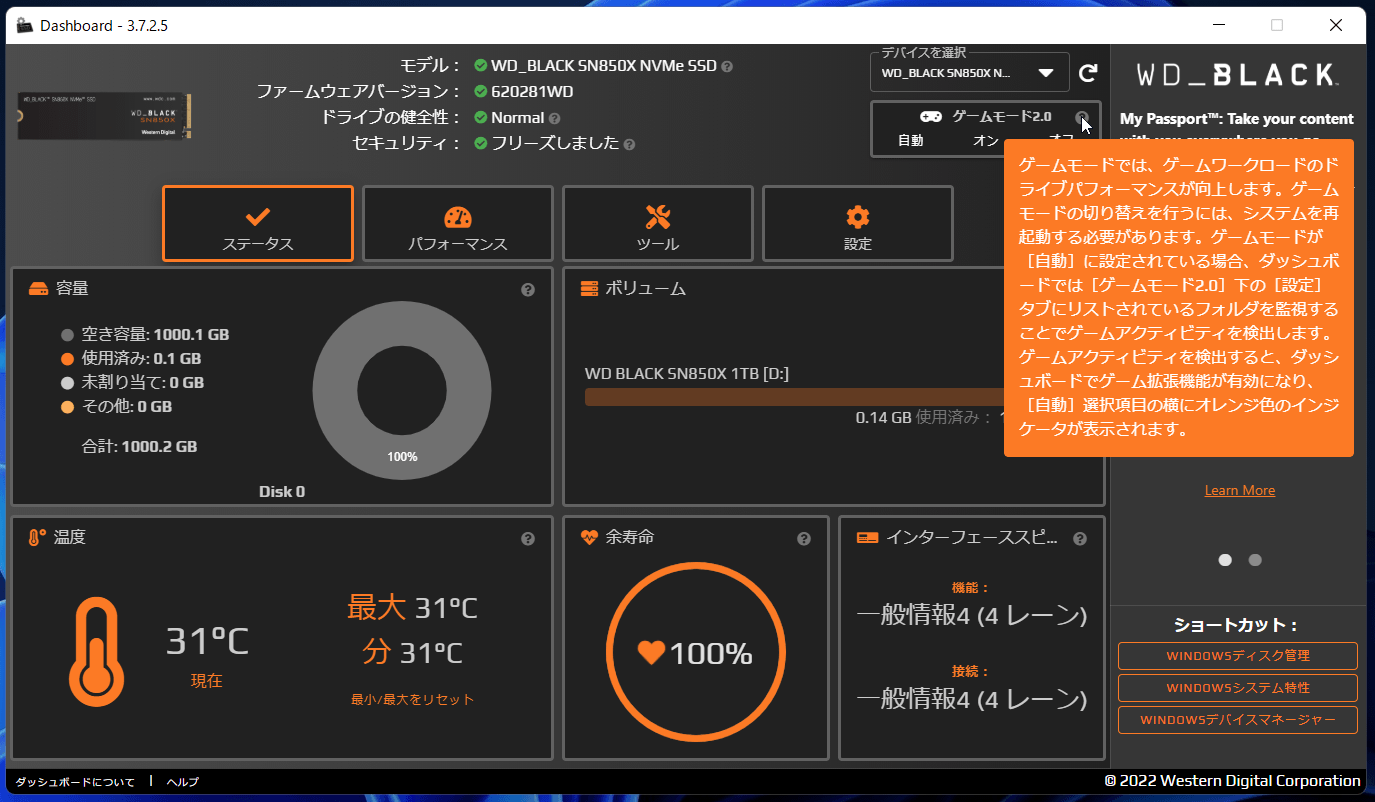Click the 未割り当て legend dot
This screenshot has width=1375, height=802.
(x=68, y=383)
